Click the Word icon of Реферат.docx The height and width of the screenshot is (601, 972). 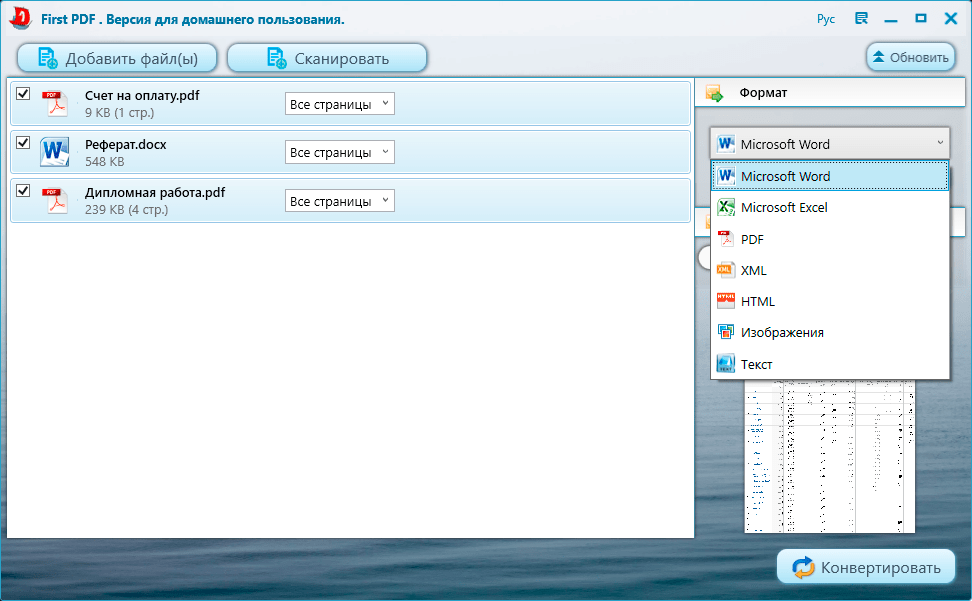pyautogui.click(x=55, y=152)
